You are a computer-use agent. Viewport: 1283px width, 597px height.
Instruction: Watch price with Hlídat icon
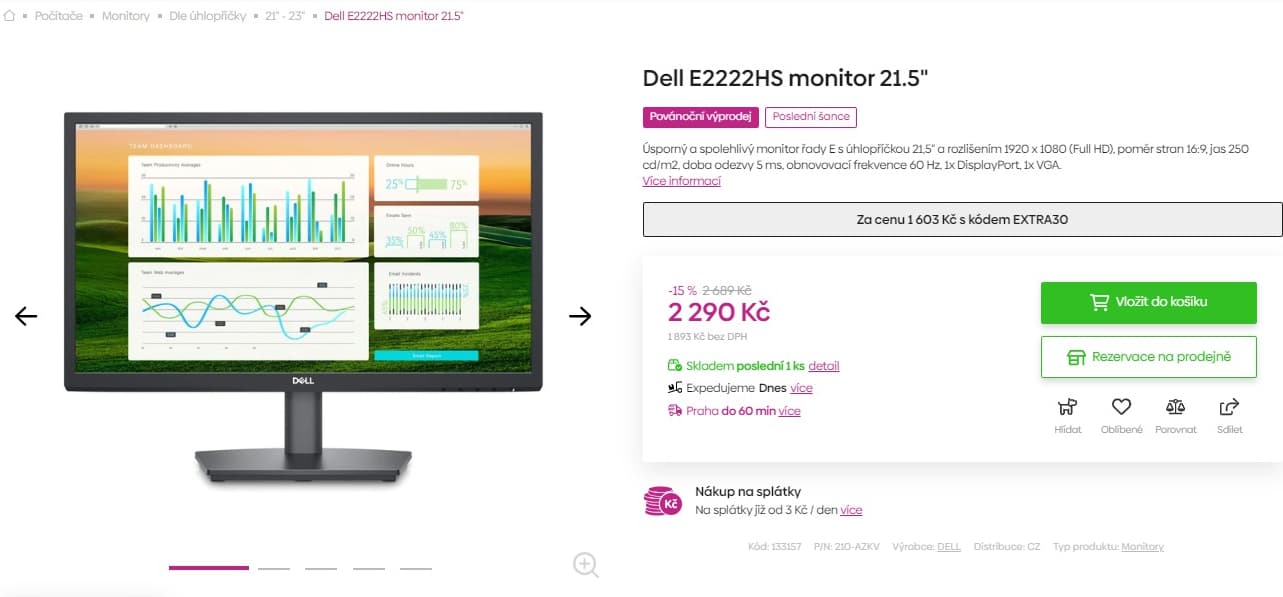pyautogui.click(x=1068, y=414)
